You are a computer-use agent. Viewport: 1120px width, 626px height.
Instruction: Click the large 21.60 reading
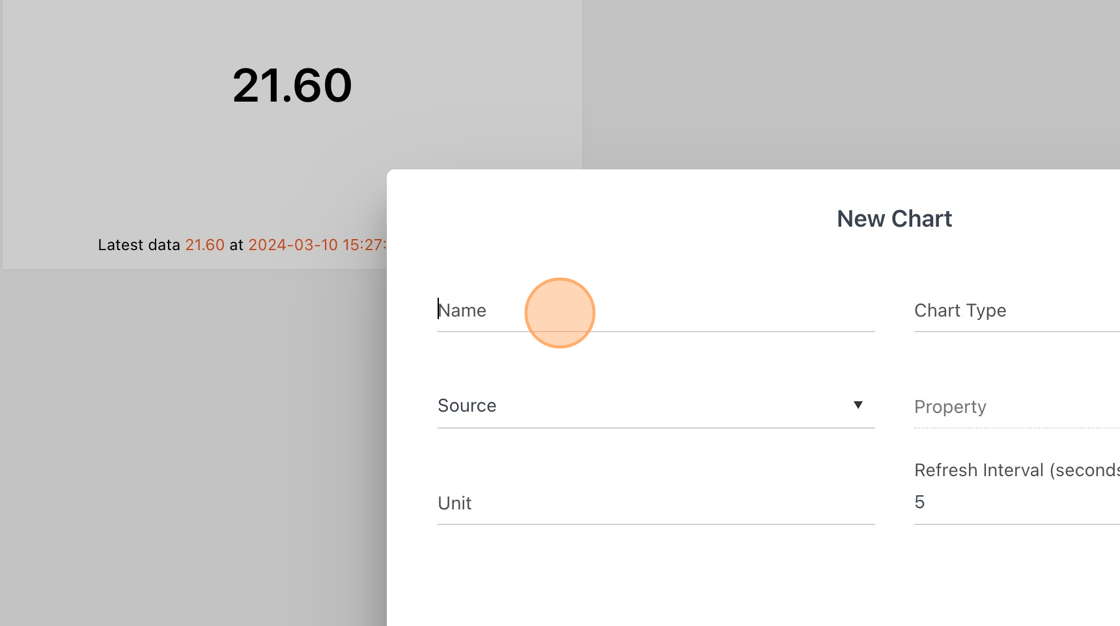(x=292, y=86)
